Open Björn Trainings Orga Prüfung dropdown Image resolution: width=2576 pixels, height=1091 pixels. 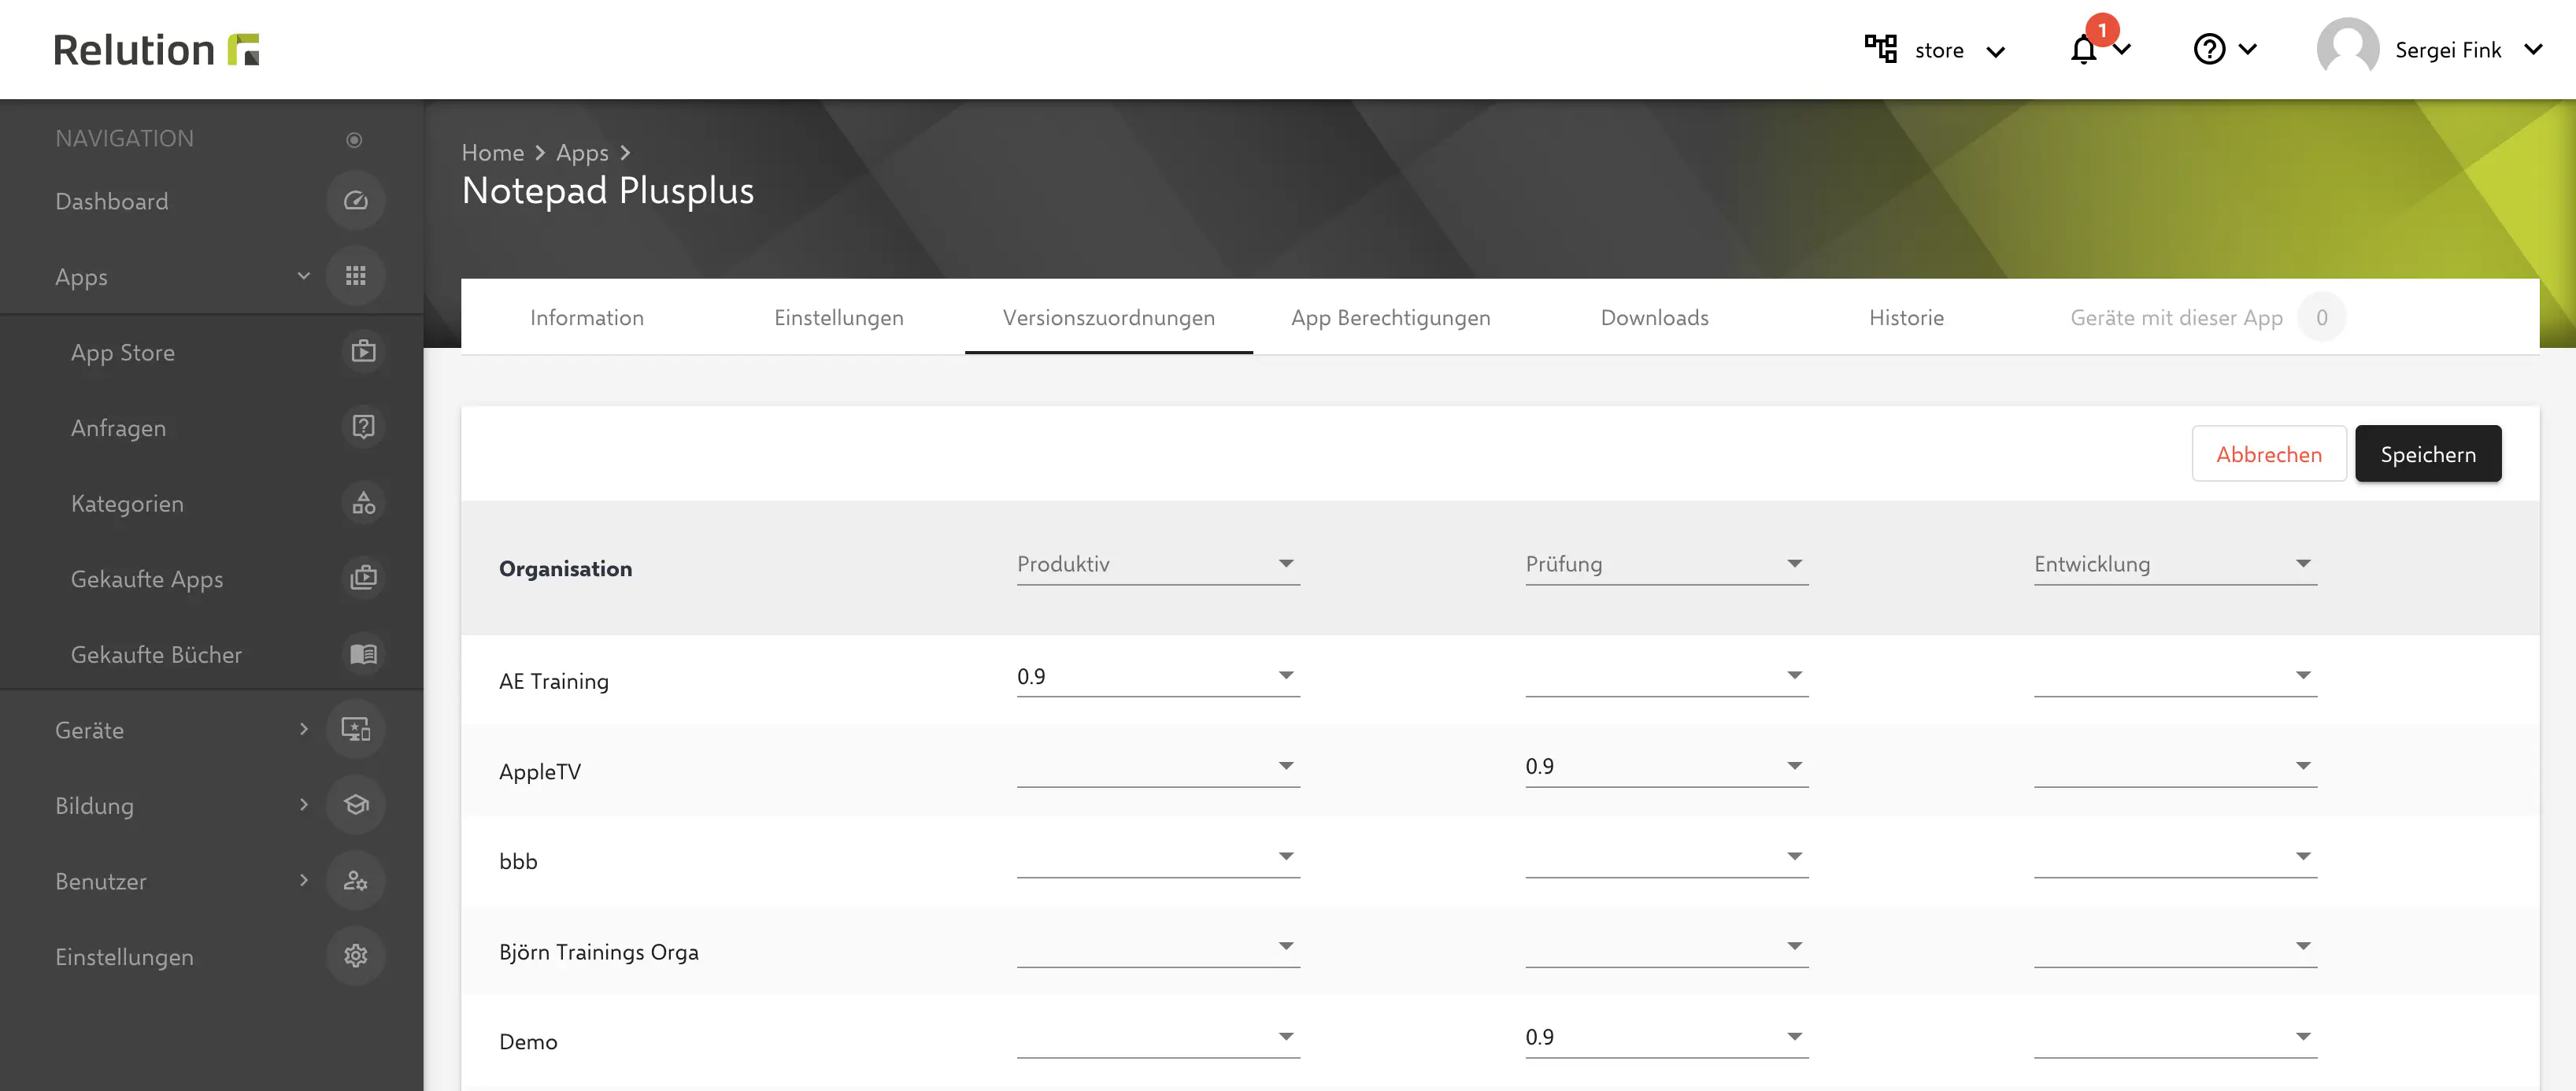[x=1666, y=946]
